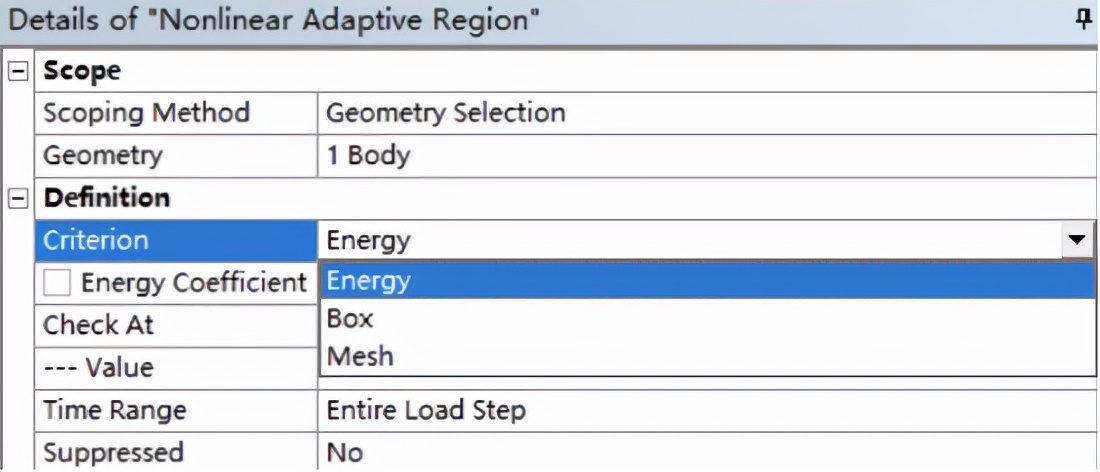Image resolution: width=1100 pixels, height=472 pixels.
Task: Choose Box criterion option
Action: 350,319
